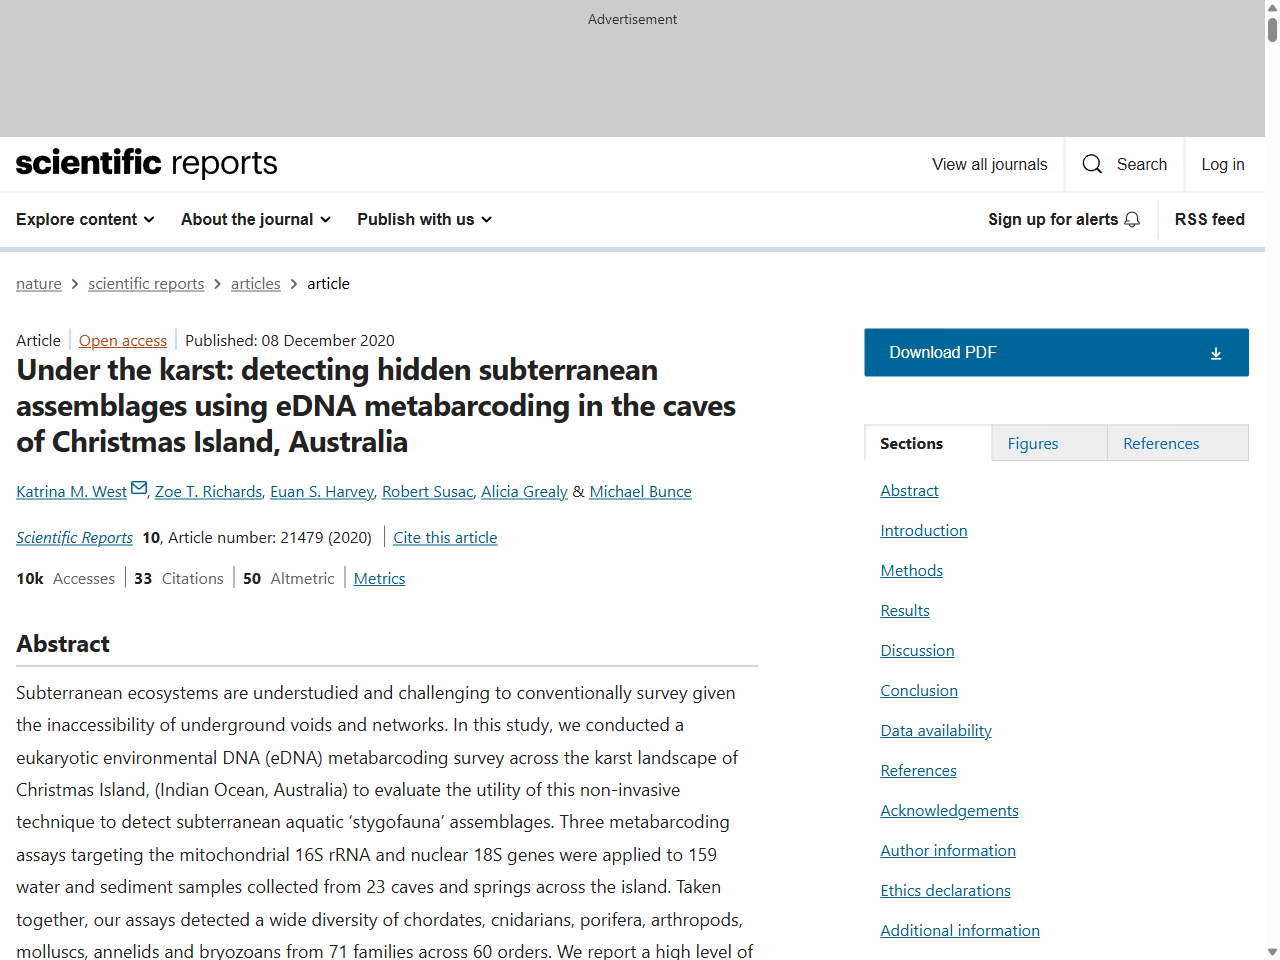Click the Abstract heading

[x=63, y=644]
